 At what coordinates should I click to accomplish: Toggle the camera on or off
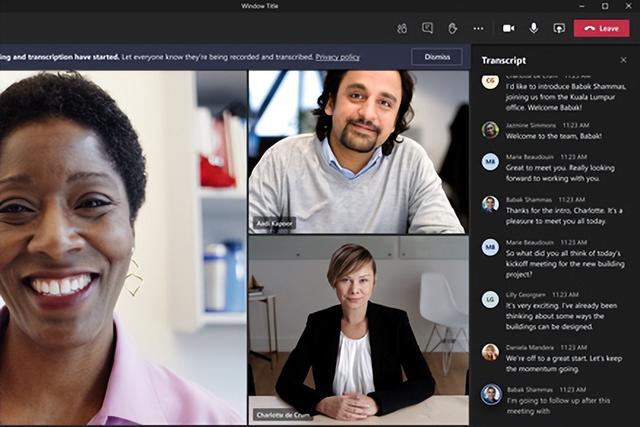[x=508, y=28]
